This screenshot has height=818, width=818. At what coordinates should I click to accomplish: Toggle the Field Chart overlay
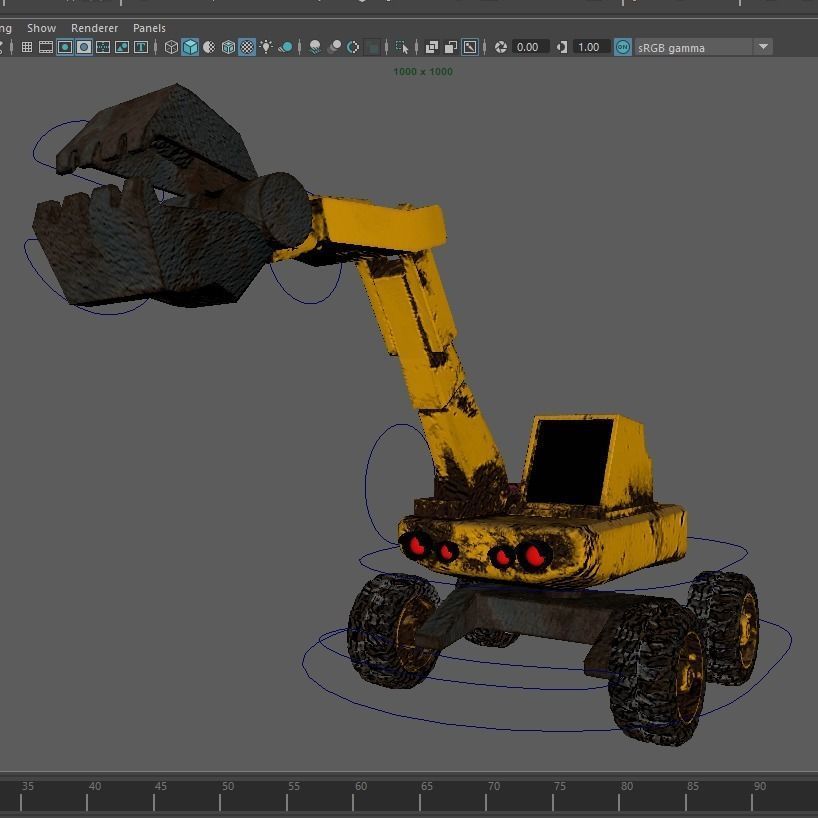click(x=103, y=47)
